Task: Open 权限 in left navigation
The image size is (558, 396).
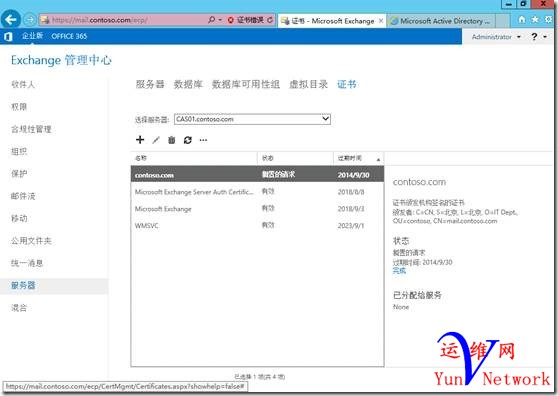Action: pos(19,107)
